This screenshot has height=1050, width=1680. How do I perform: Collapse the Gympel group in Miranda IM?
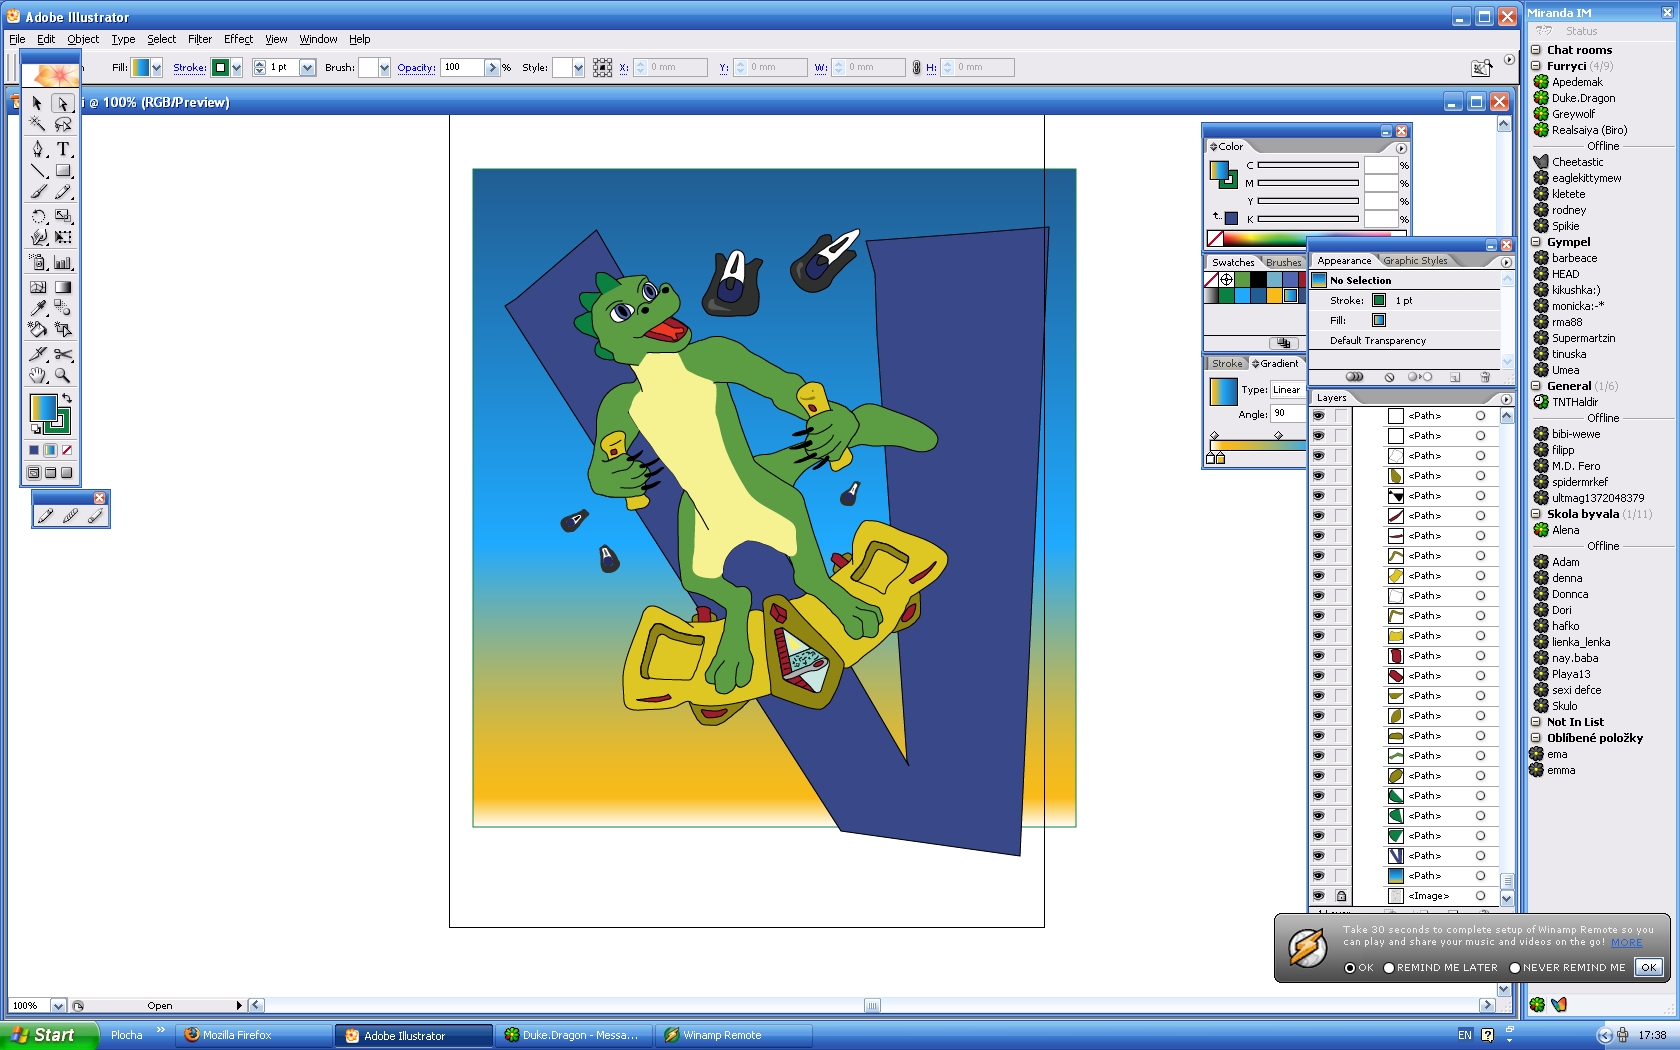[1537, 242]
